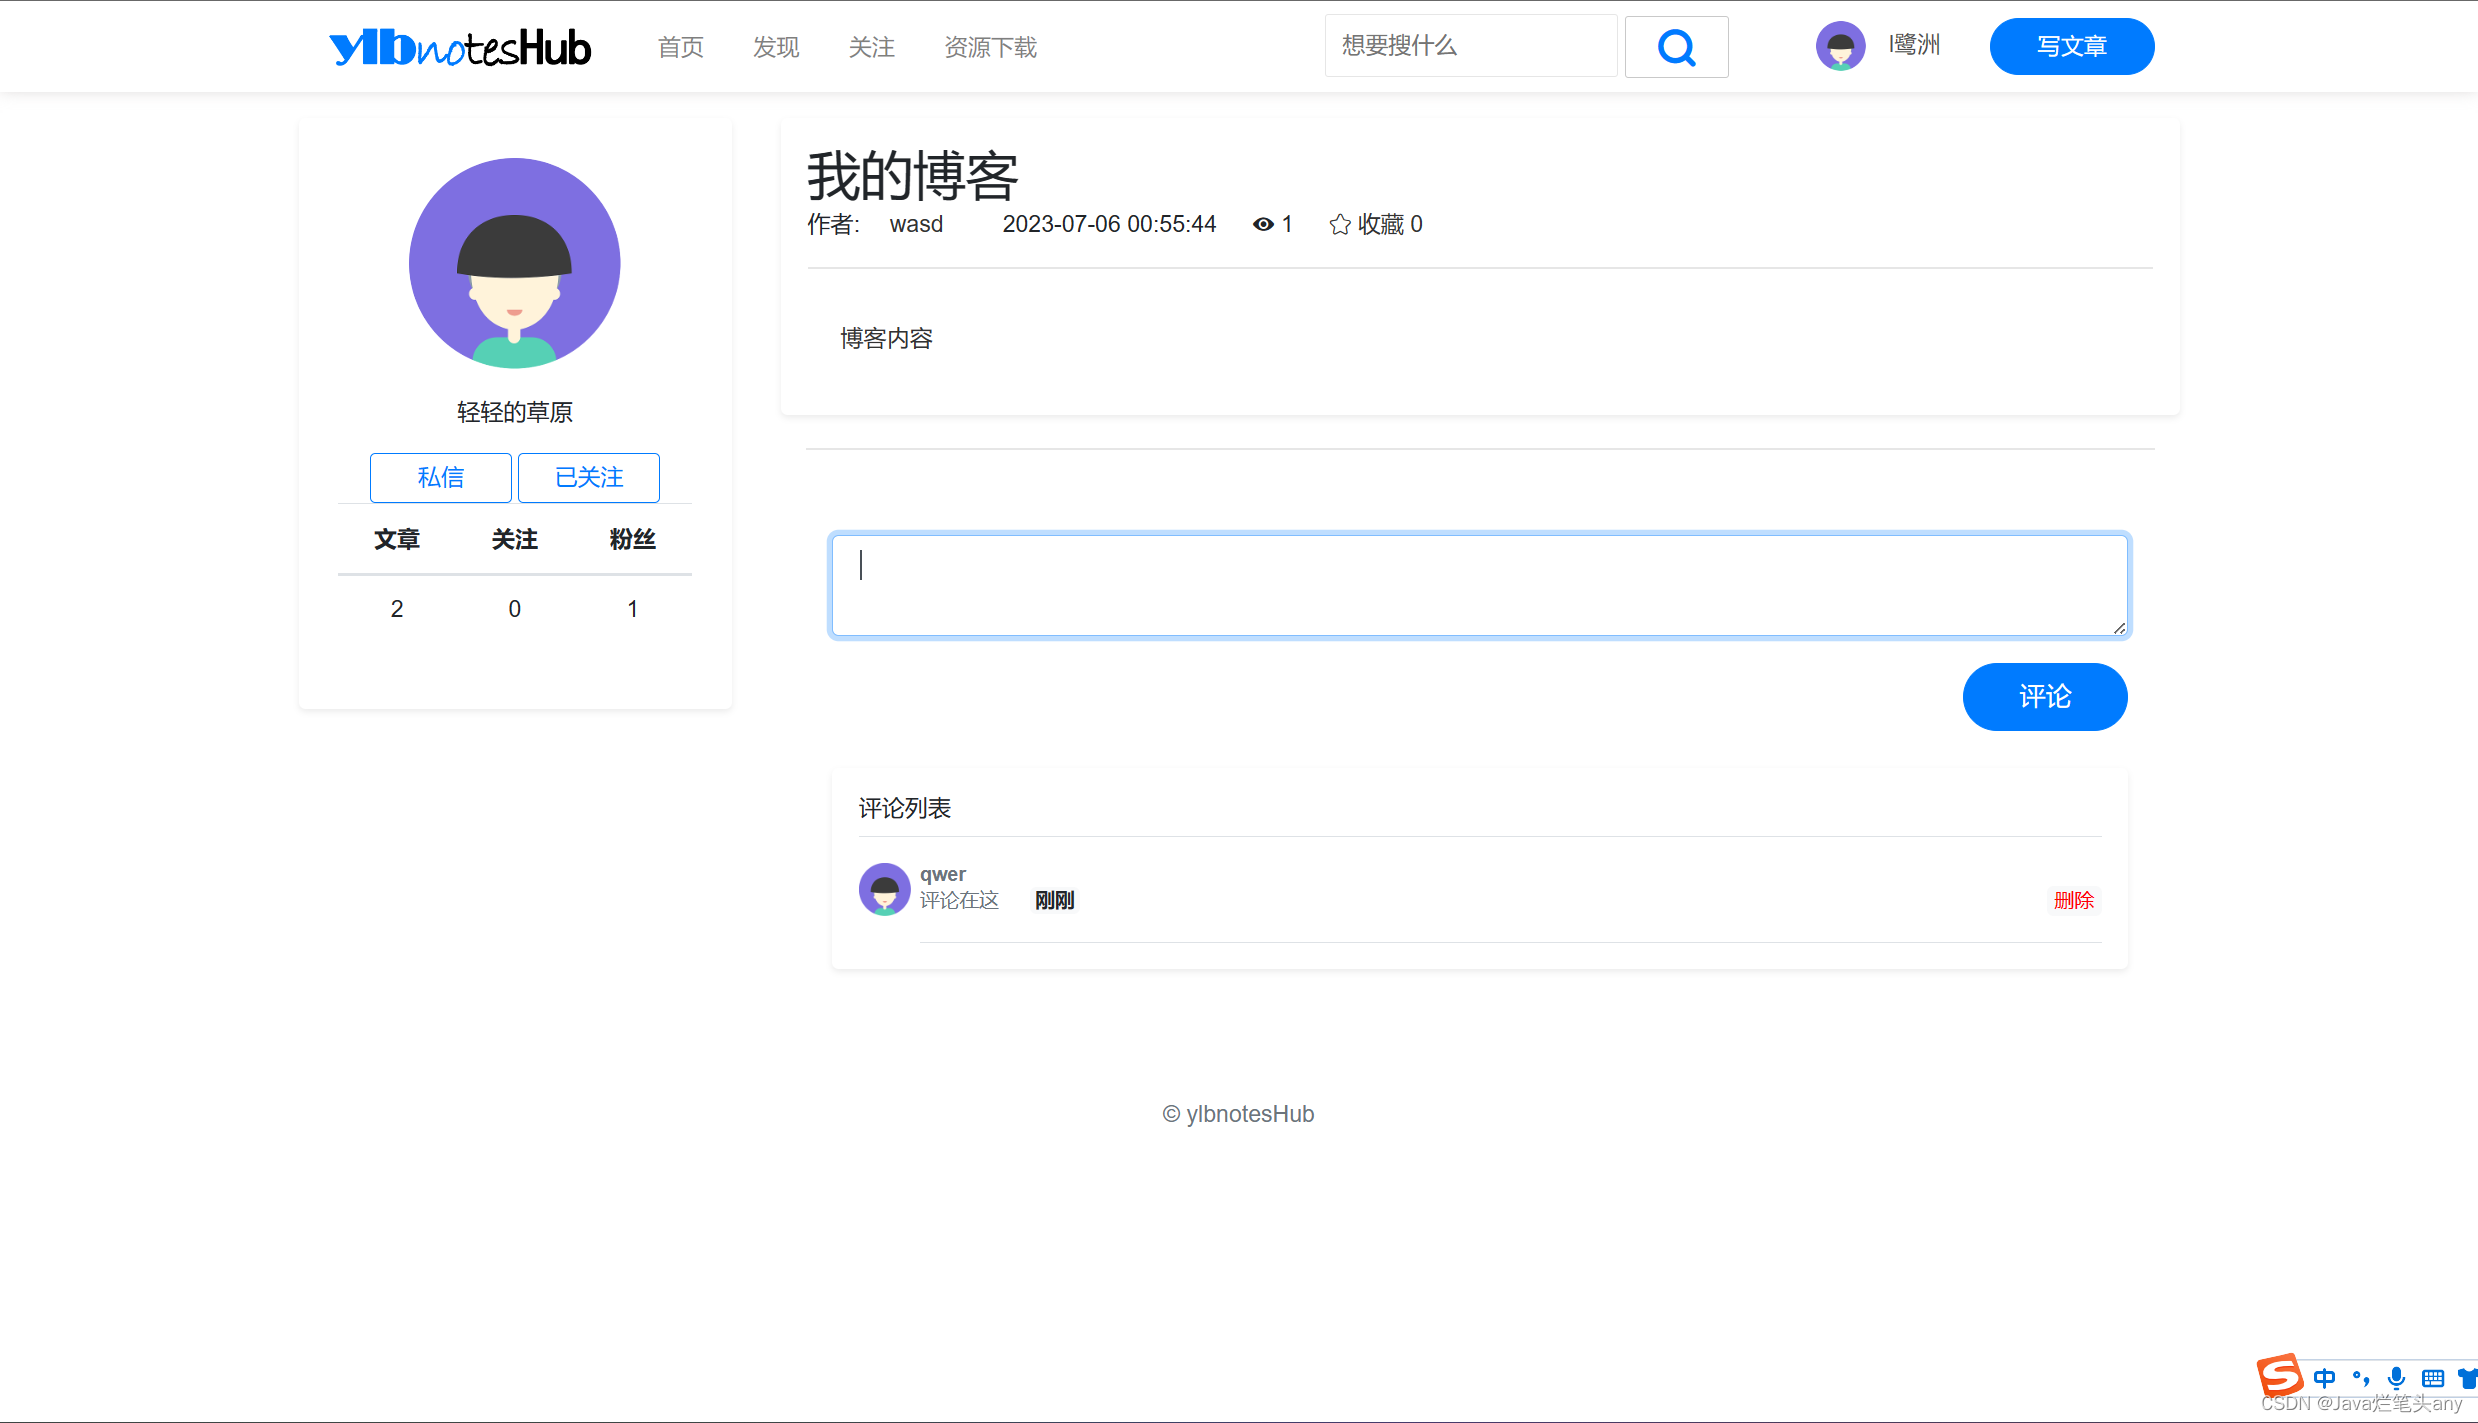Go to 首页 in the navigation bar

680,47
